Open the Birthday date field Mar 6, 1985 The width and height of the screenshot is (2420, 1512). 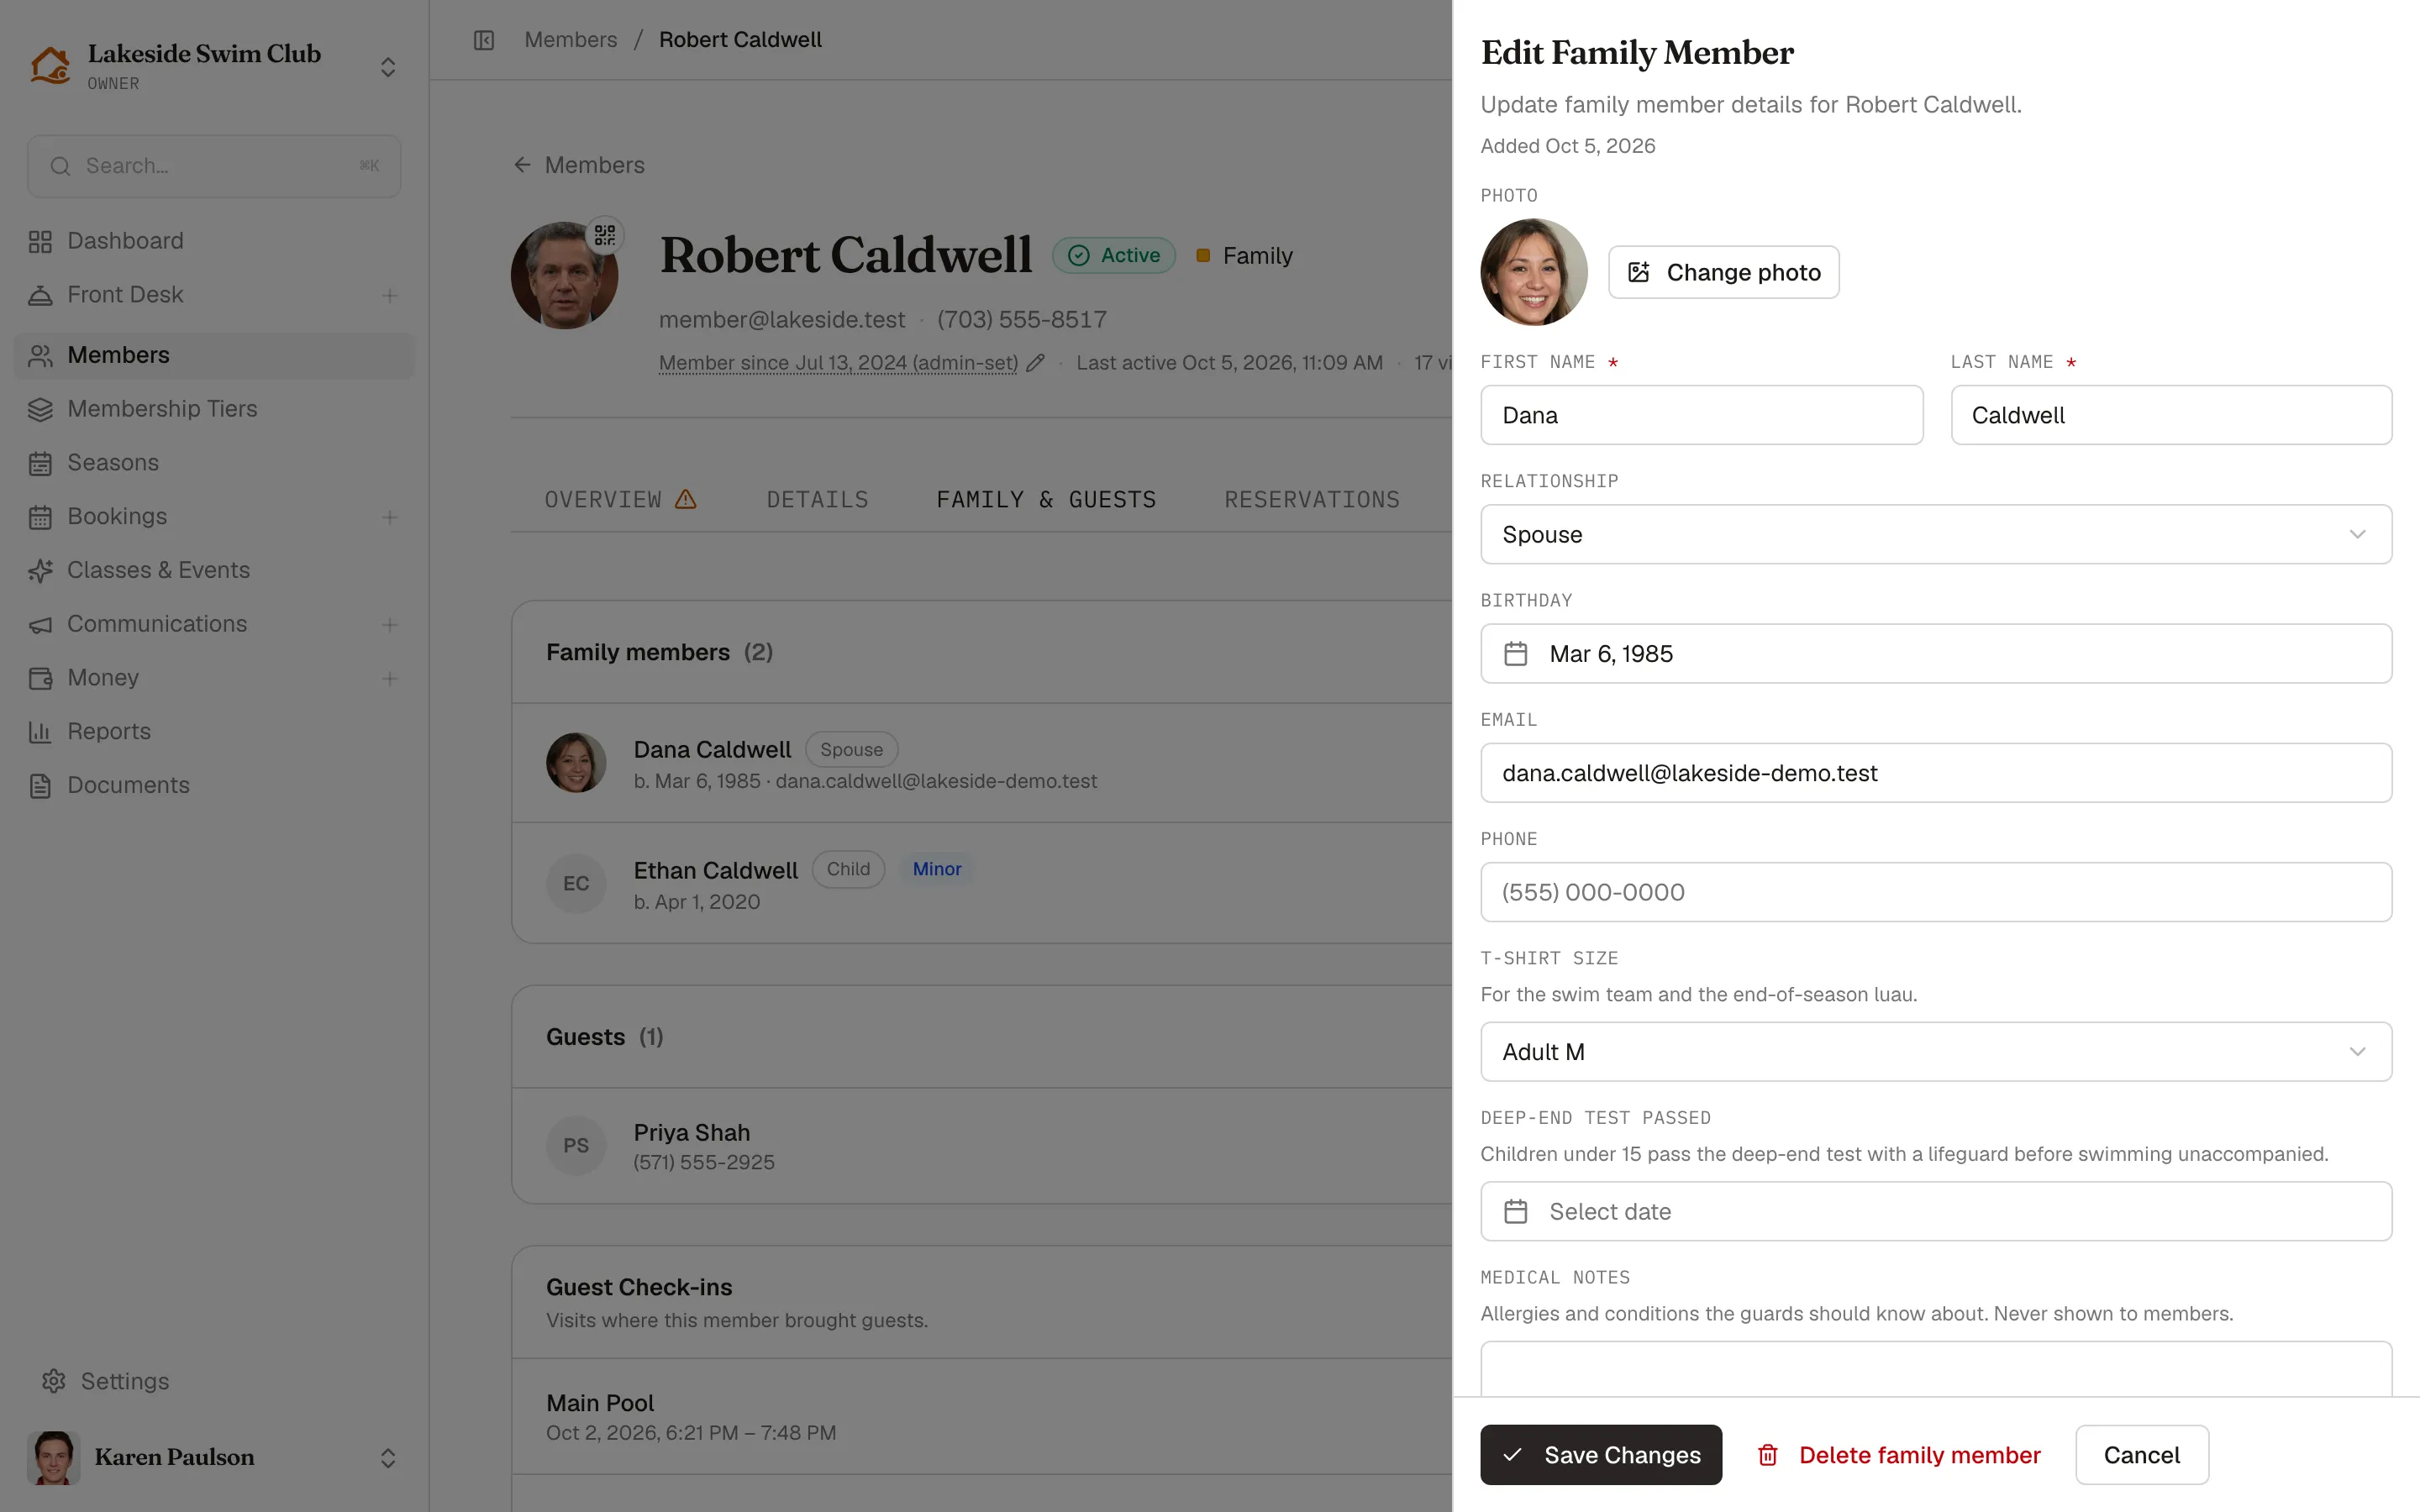point(1936,654)
